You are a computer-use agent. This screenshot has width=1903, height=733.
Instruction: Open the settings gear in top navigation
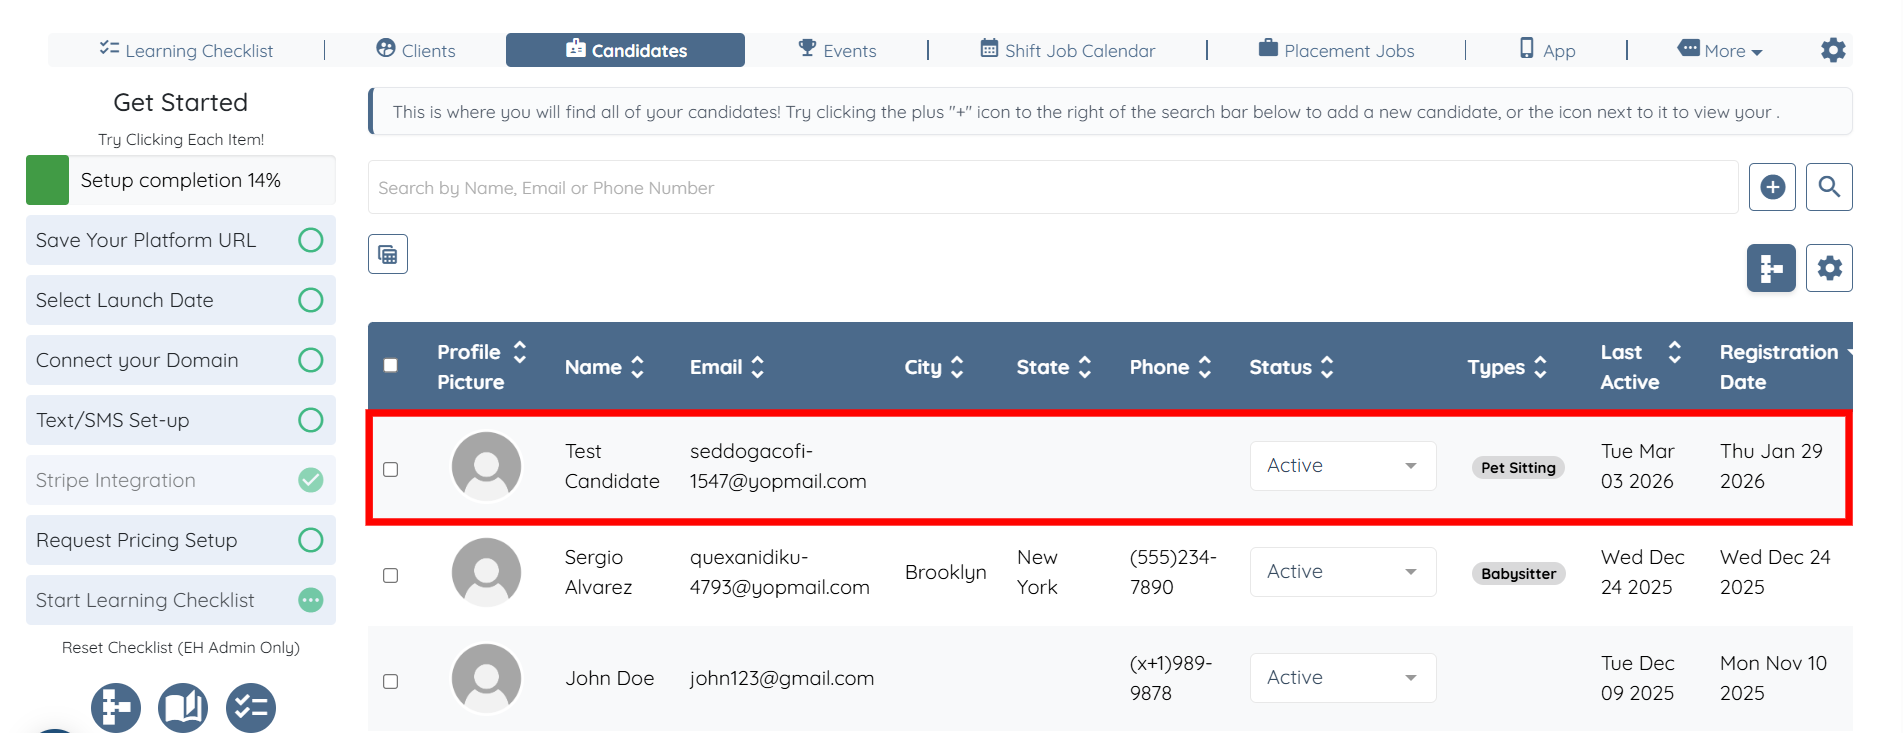1833,50
